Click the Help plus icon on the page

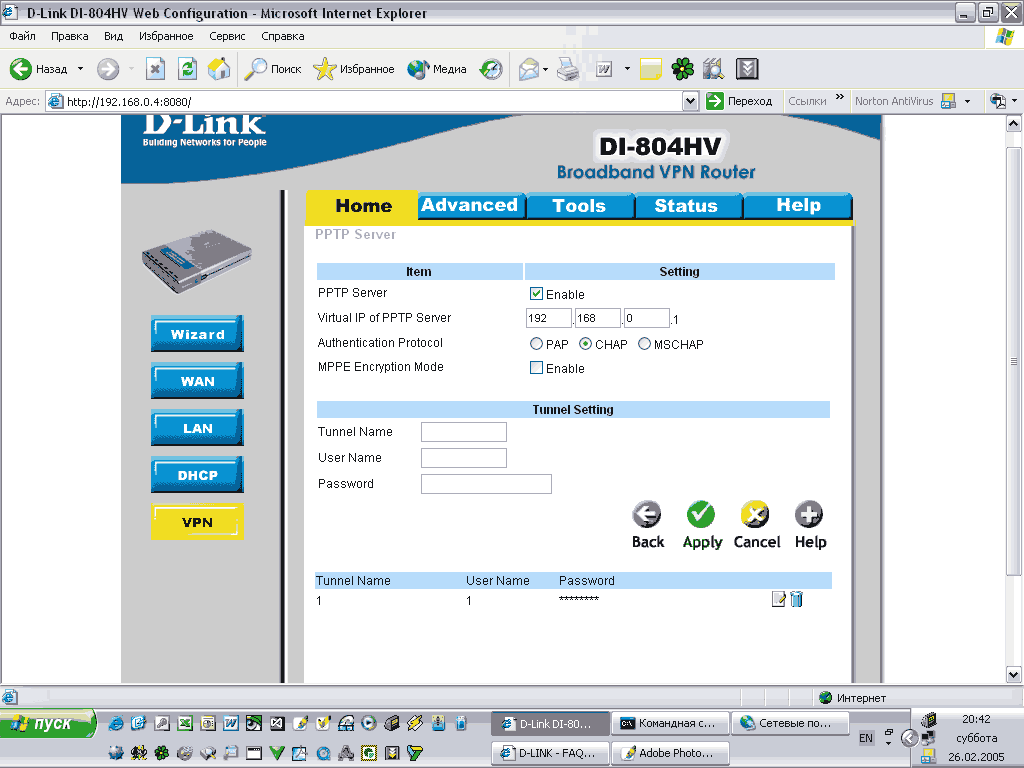coord(808,515)
